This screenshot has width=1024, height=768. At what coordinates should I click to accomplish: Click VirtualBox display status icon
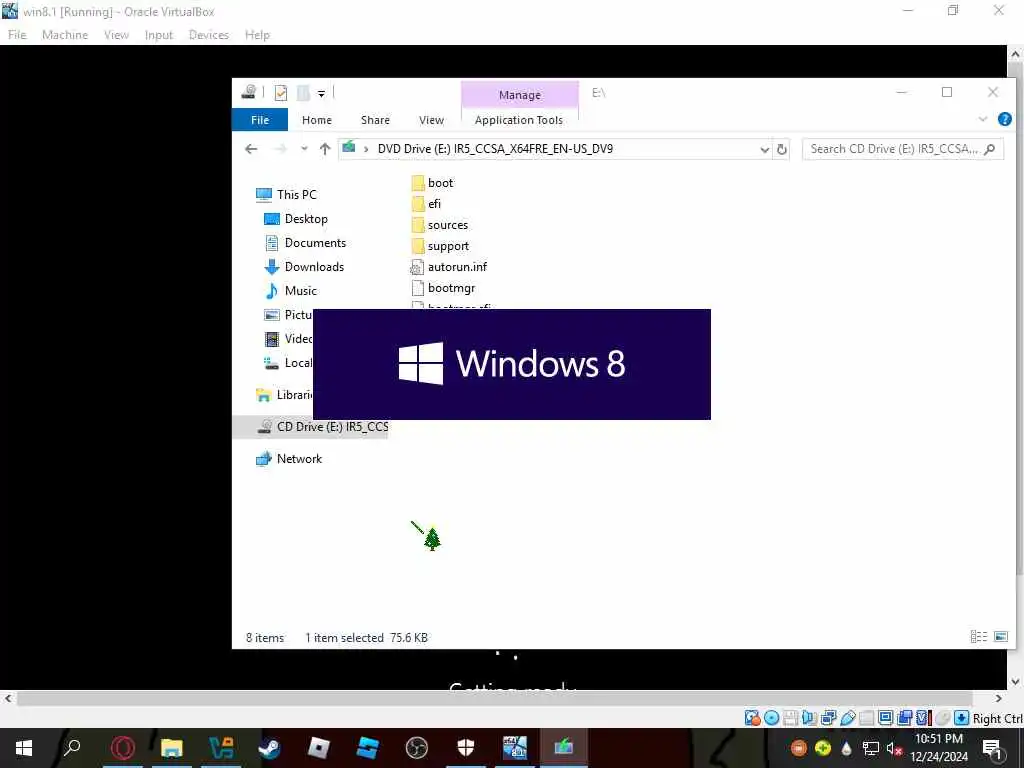pos(886,718)
